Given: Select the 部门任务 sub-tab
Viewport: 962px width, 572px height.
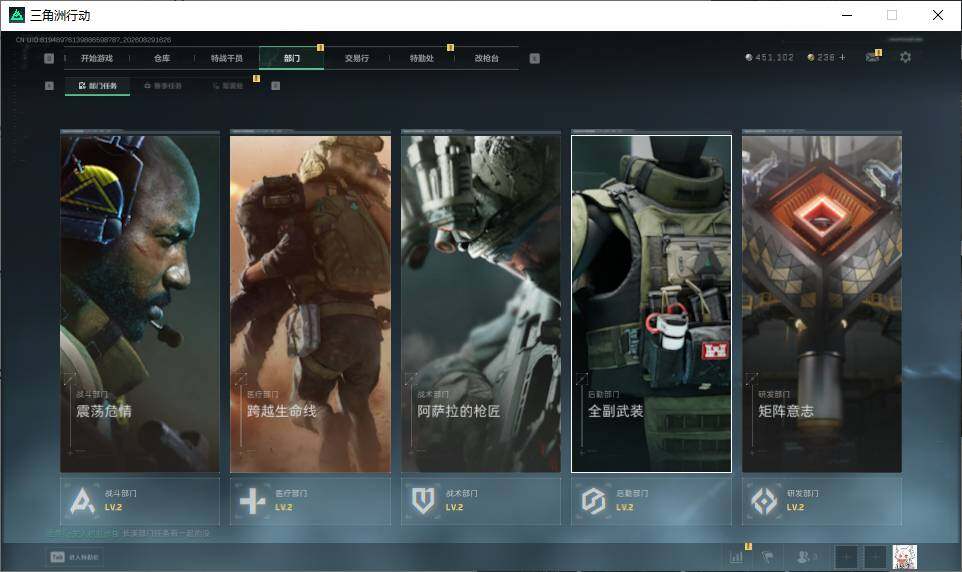Looking at the screenshot, I should 98,86.
